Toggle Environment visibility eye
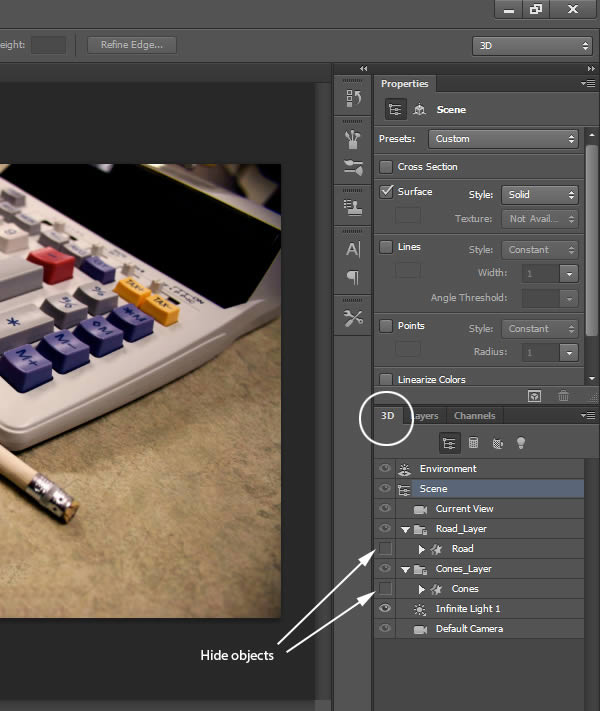Image resolution: width=600 pixels, height=711 pixels. coord(385,468)
